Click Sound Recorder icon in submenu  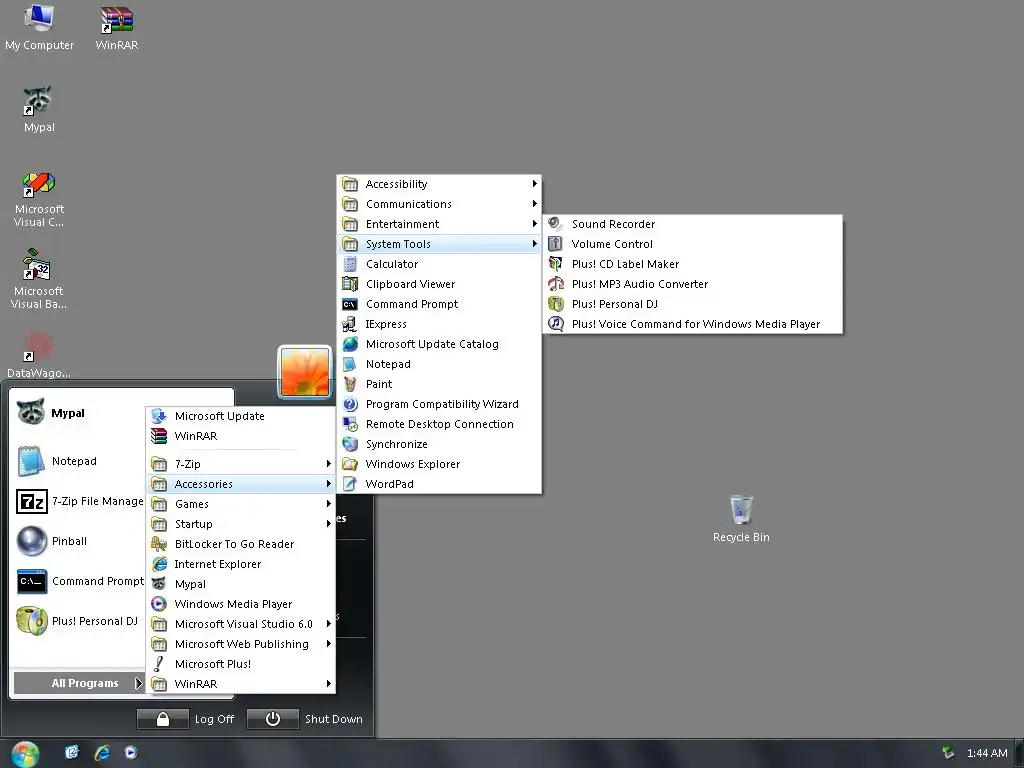[x=556, y=224]
